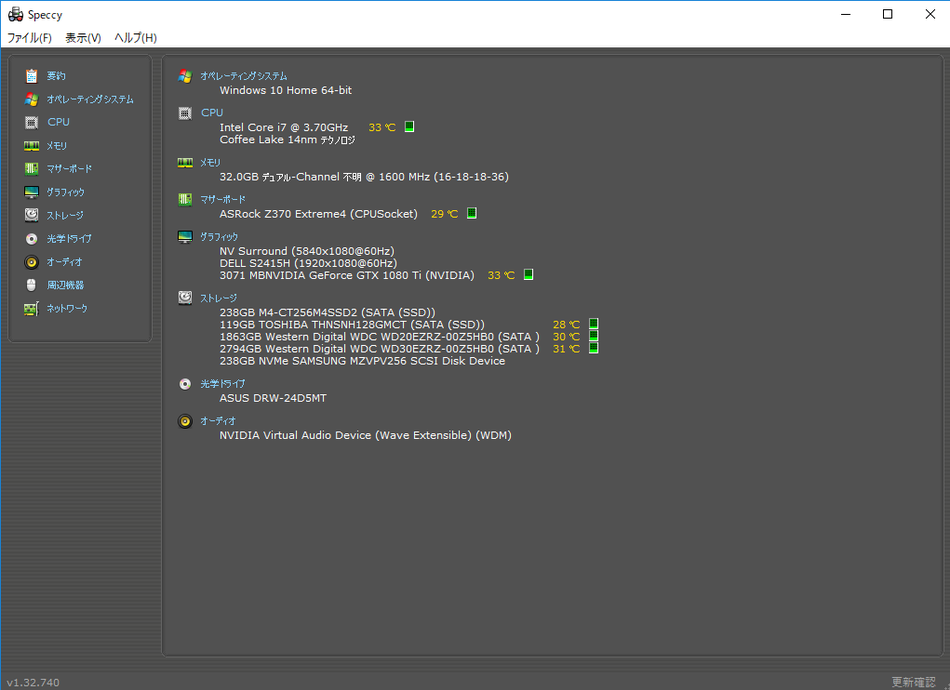
Task: Select マザーボード in the sidebar
Action: pos(70,168)
